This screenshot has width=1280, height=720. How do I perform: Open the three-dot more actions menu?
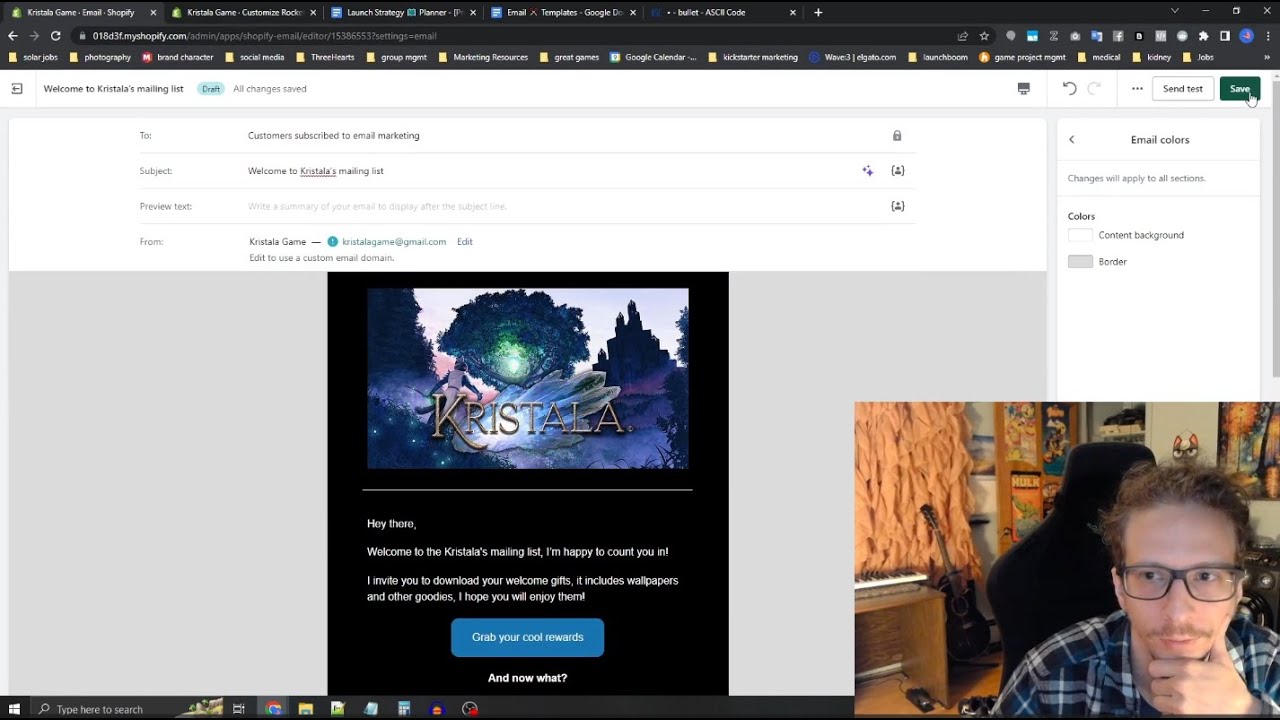pyautogui.click(x=1137, y=89)
